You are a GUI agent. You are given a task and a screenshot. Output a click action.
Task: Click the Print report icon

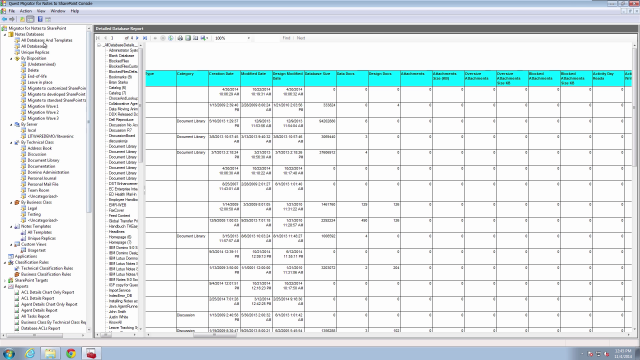[x=180, y=38]
